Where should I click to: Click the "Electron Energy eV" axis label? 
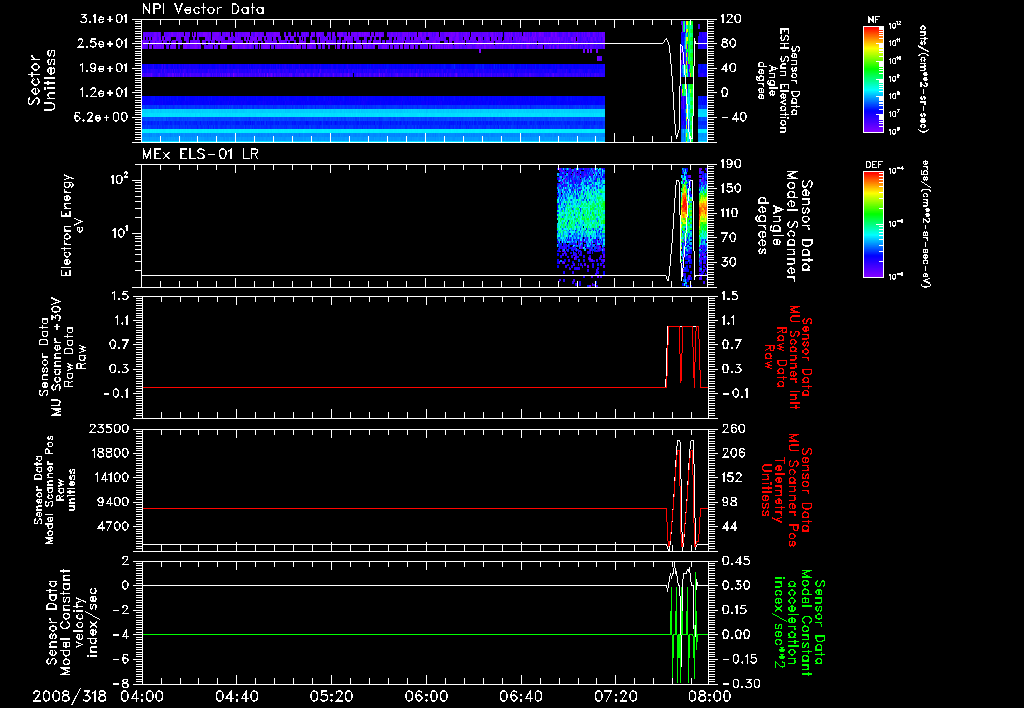click(x=73, y=225)
